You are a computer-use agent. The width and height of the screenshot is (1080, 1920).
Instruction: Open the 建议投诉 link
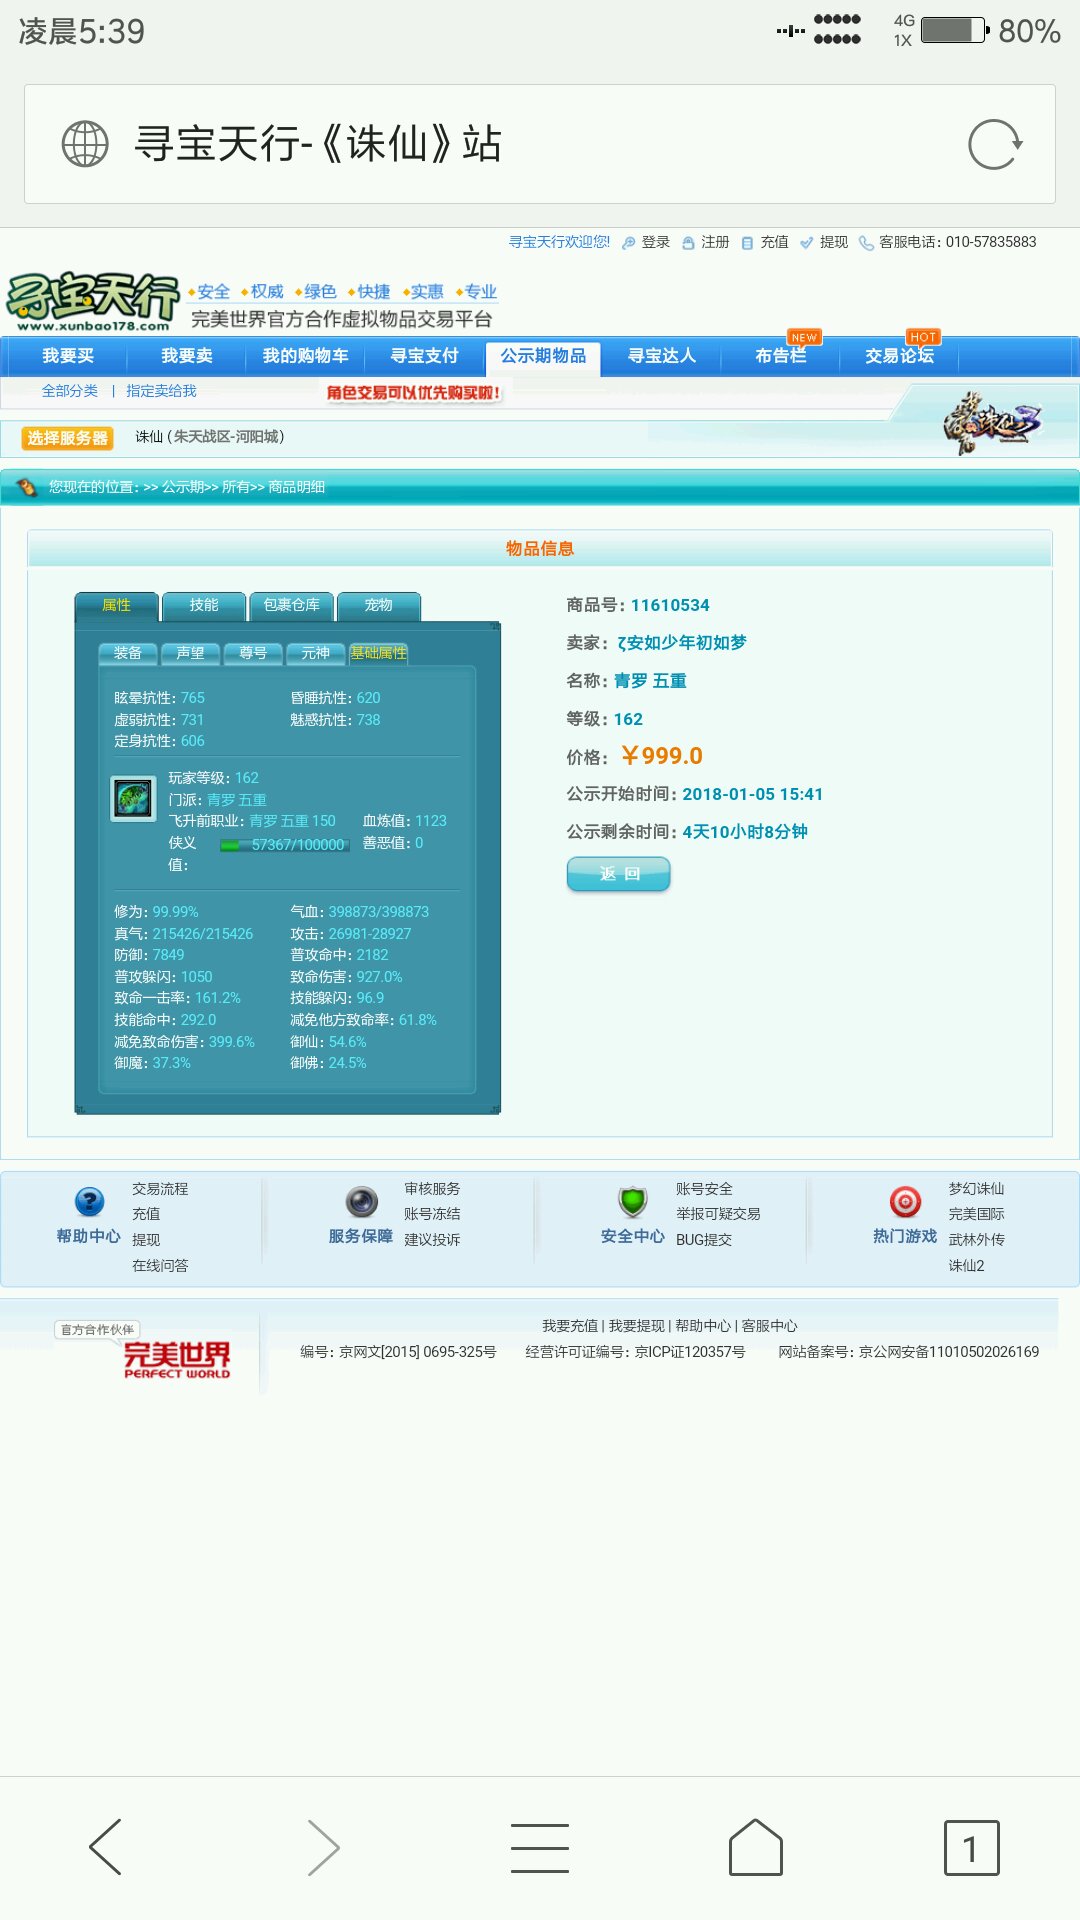(x=432, y=1240)
